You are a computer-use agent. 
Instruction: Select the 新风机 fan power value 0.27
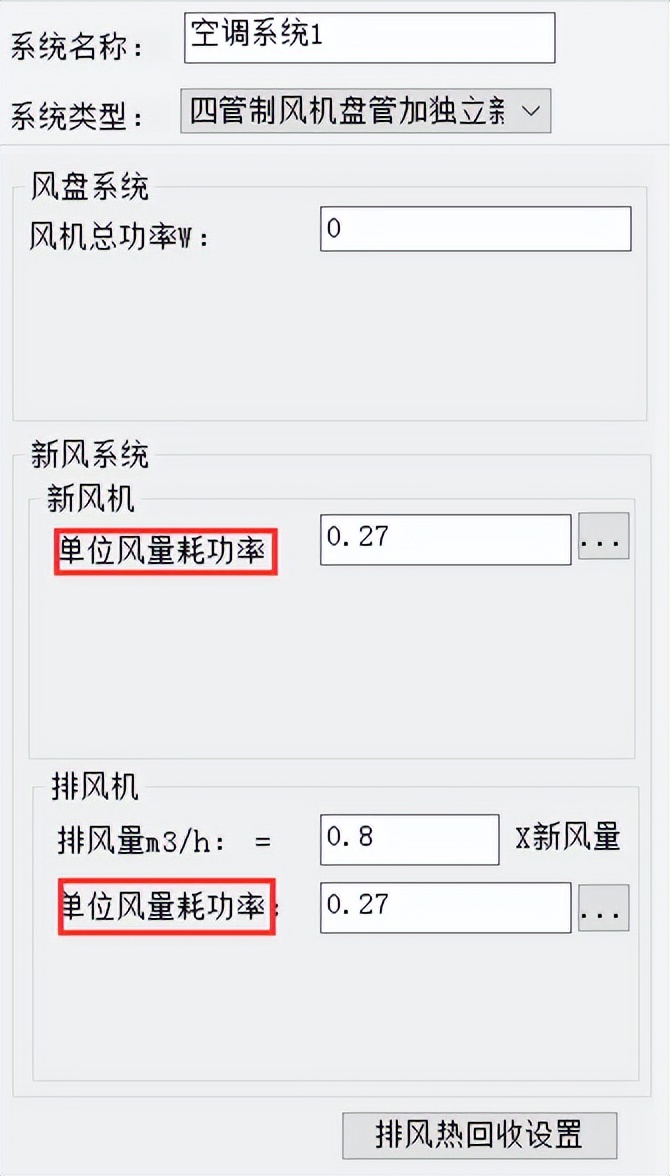point(444,539)
